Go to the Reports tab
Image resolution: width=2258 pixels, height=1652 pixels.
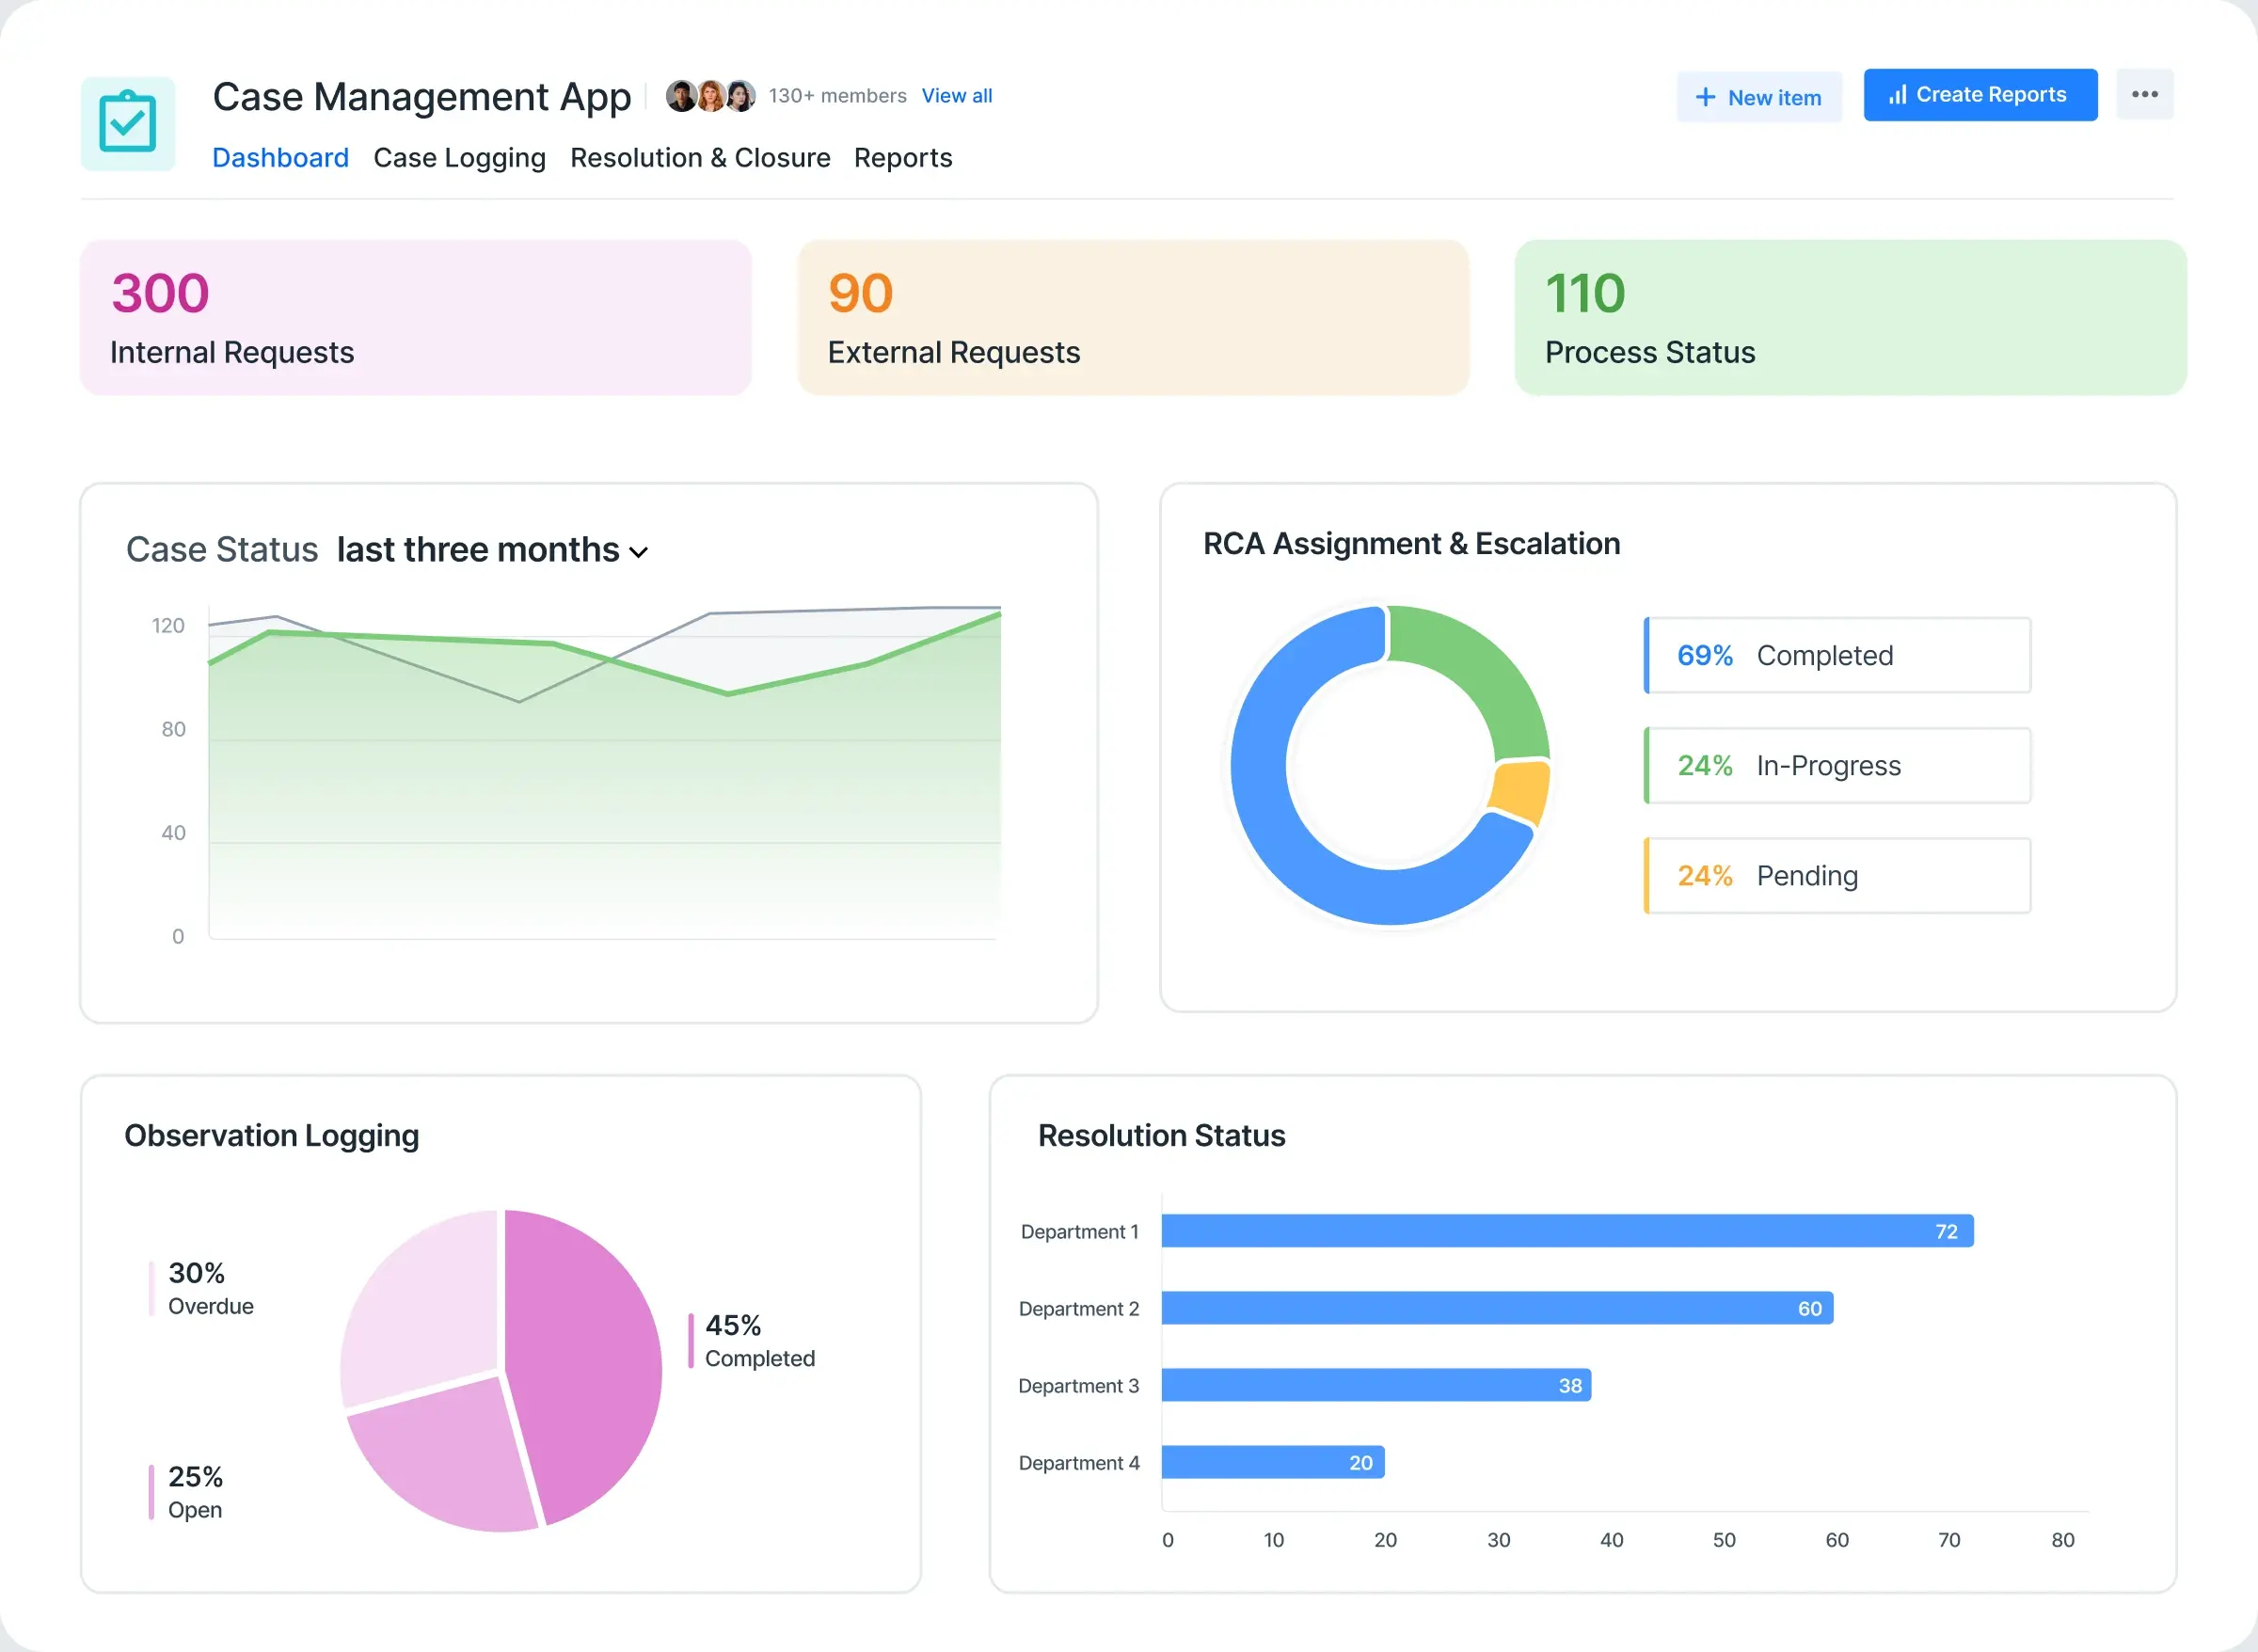(x=902, y=158)
